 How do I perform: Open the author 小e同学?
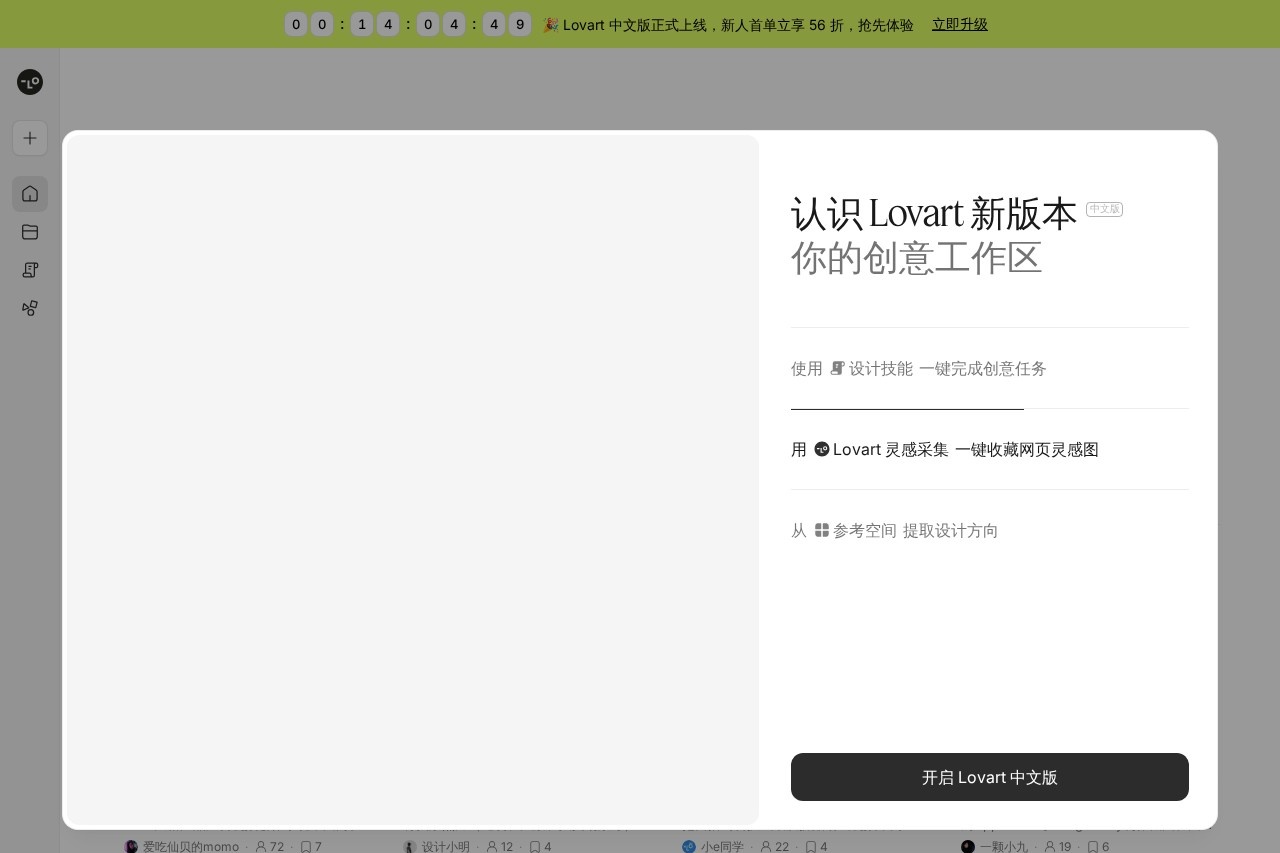point(722,847)
